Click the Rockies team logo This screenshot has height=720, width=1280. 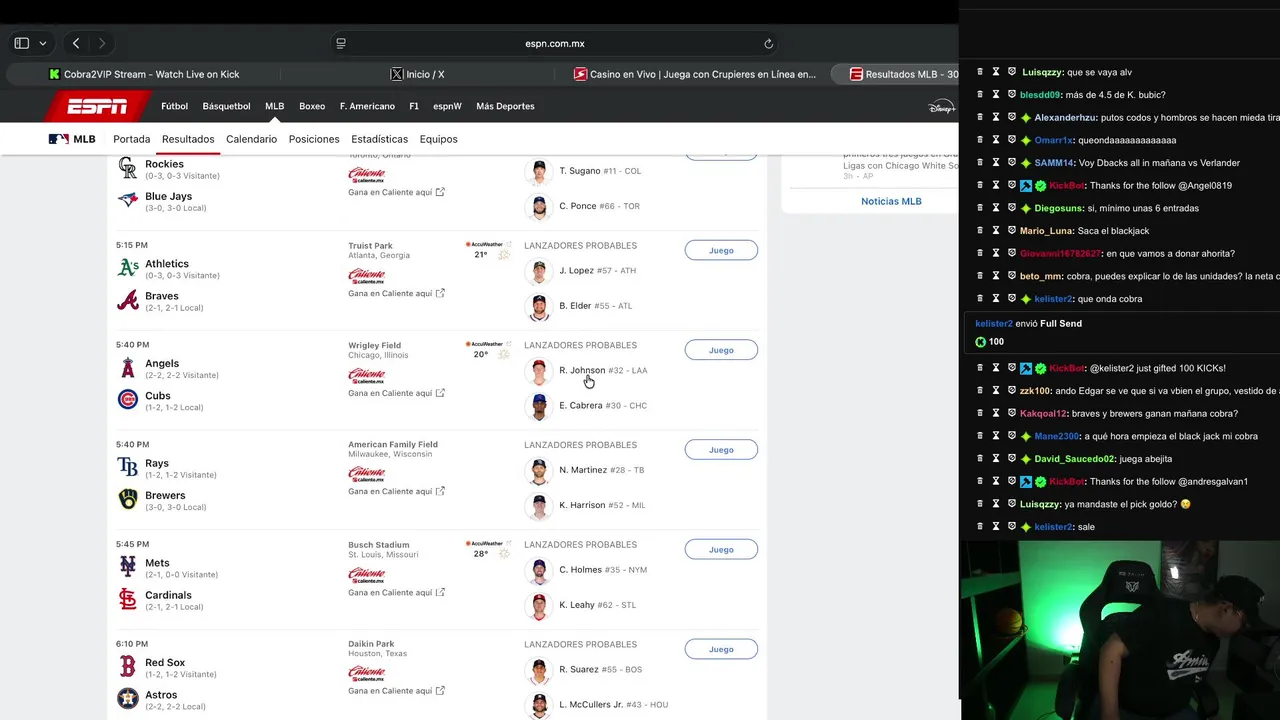[128, 168]
